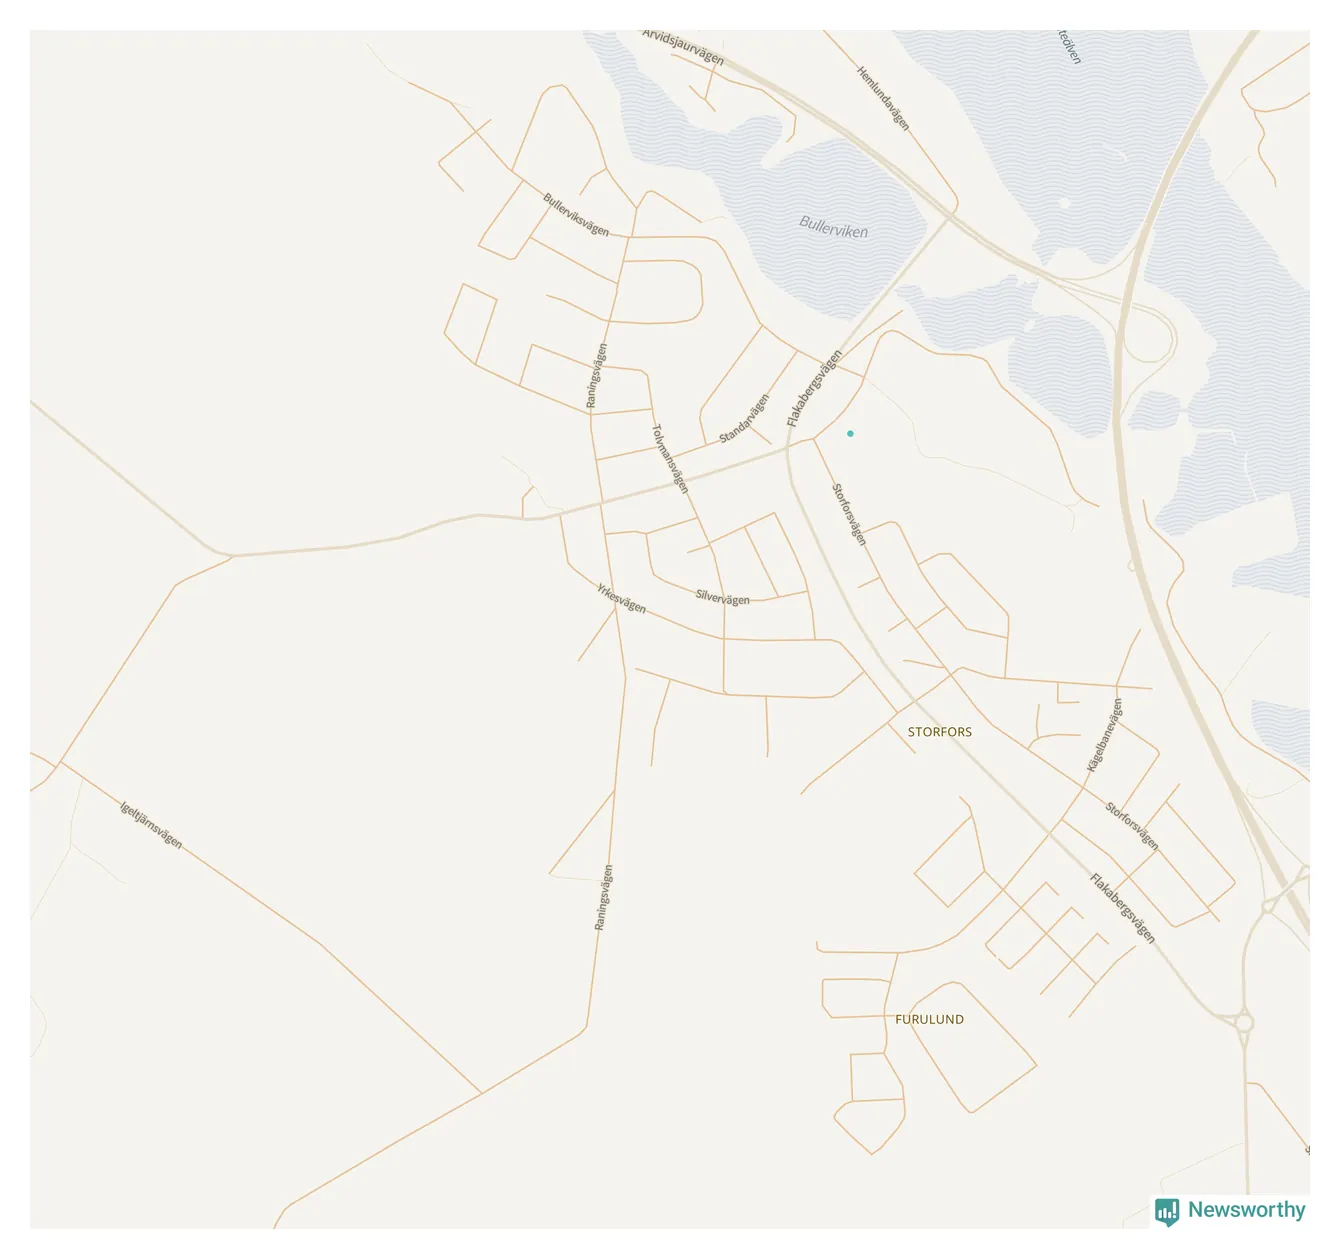Open the Newsworthy brand text link

tap(1246, 1210)
